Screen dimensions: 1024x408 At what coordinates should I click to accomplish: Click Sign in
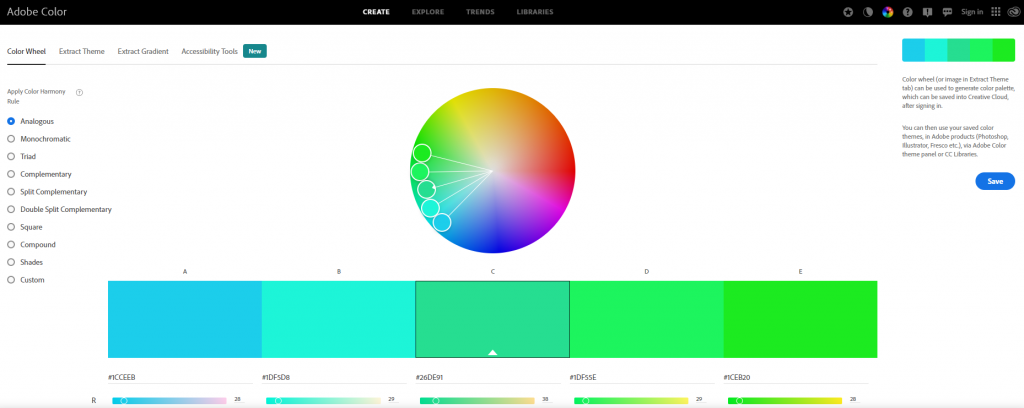tap(972, 12)
